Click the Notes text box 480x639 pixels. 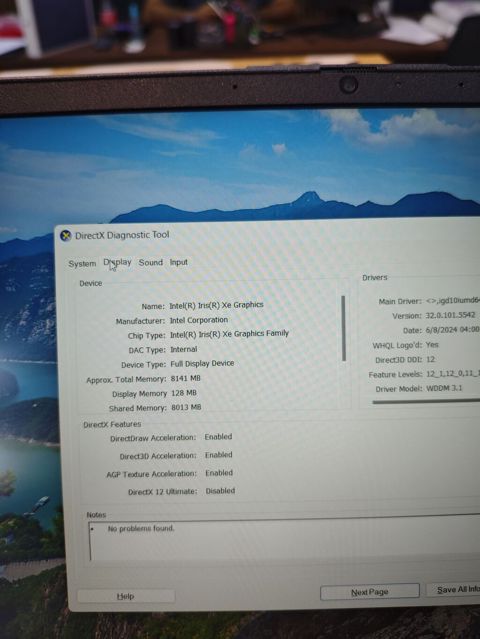point(284,539)
